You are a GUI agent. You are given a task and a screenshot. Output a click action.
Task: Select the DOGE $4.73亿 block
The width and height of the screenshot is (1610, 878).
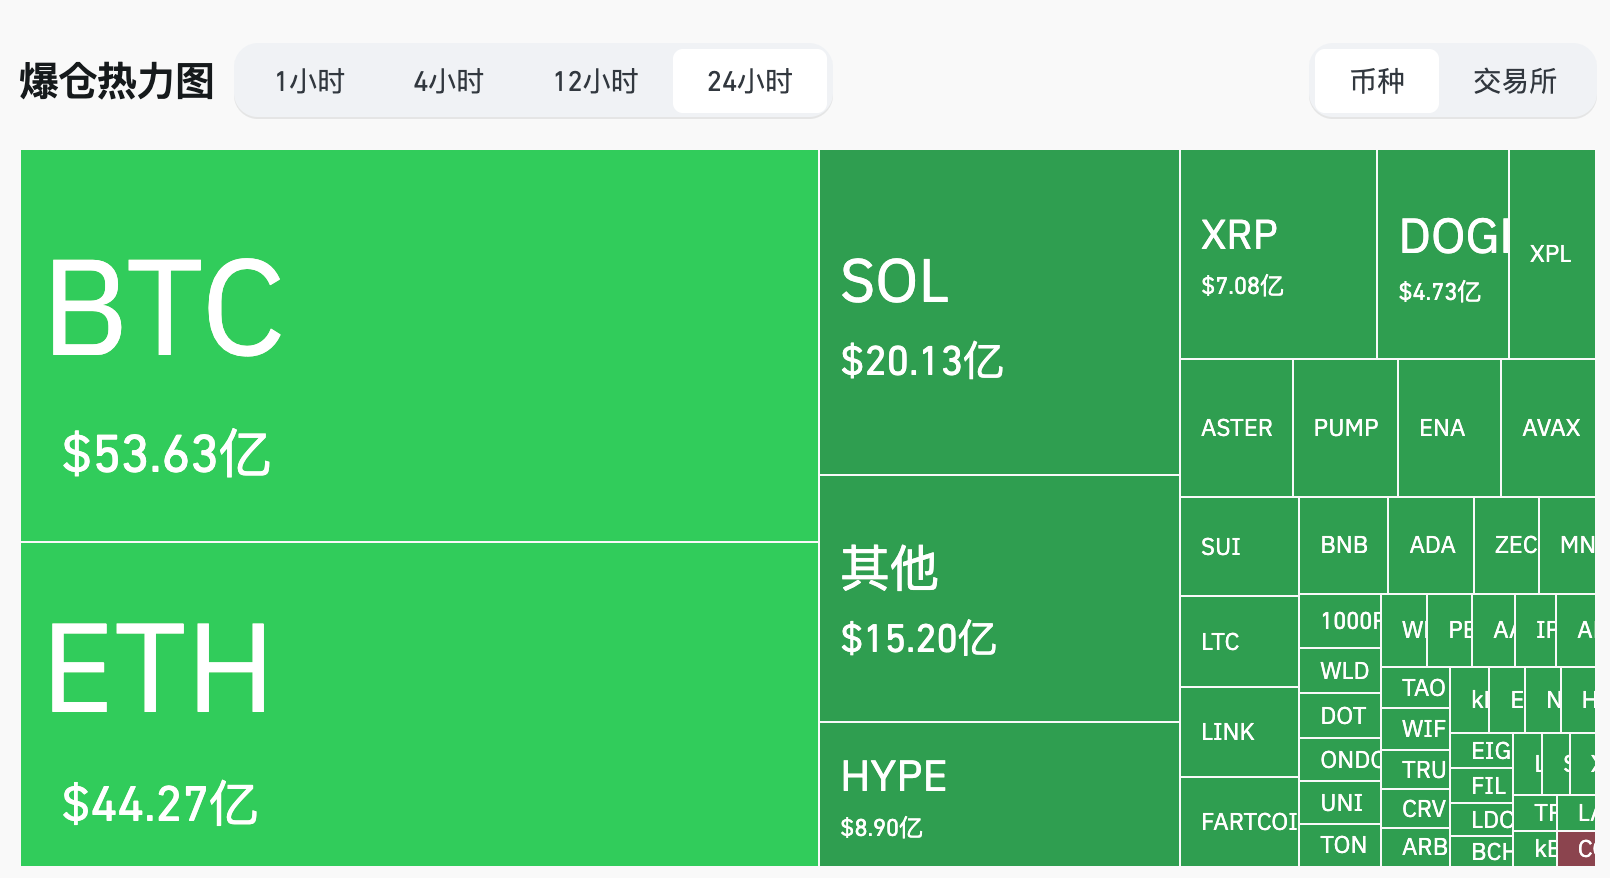coord(1441,254)
